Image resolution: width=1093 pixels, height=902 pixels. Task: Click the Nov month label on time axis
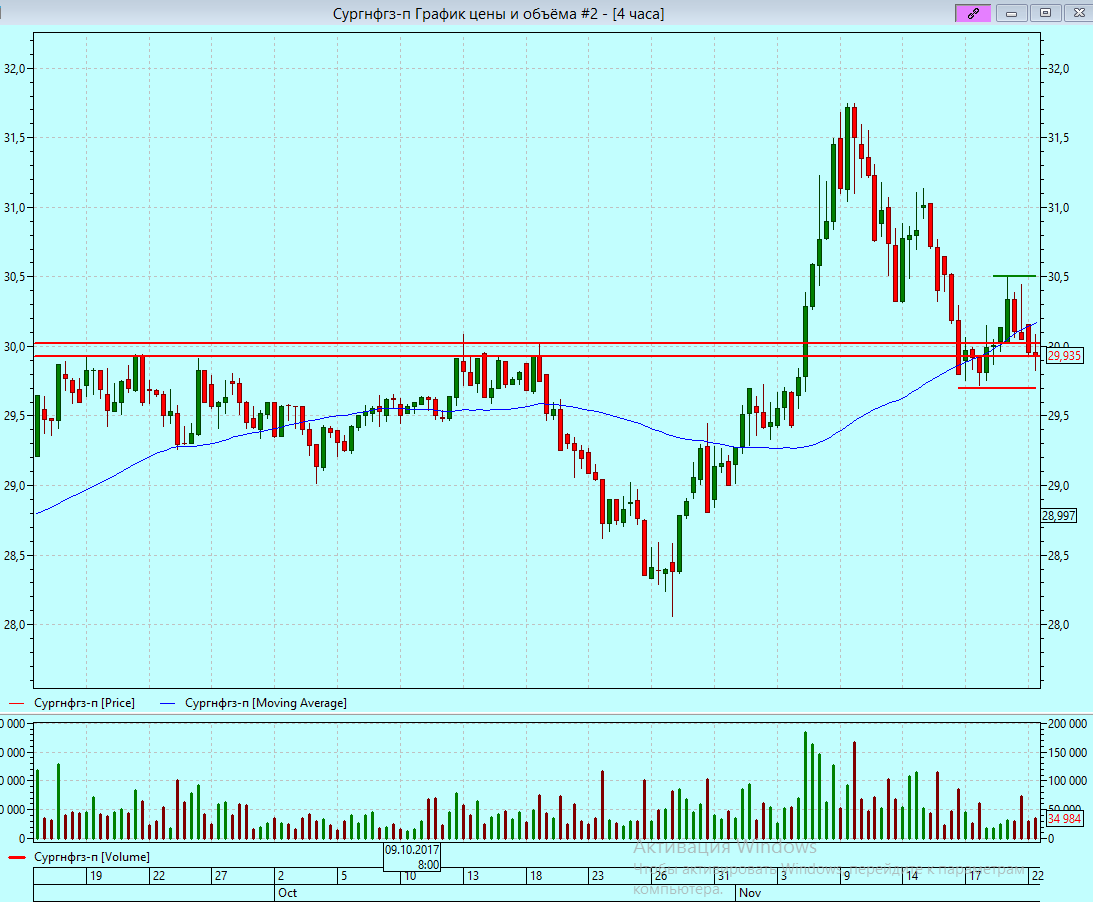click(x=750, y=893)
